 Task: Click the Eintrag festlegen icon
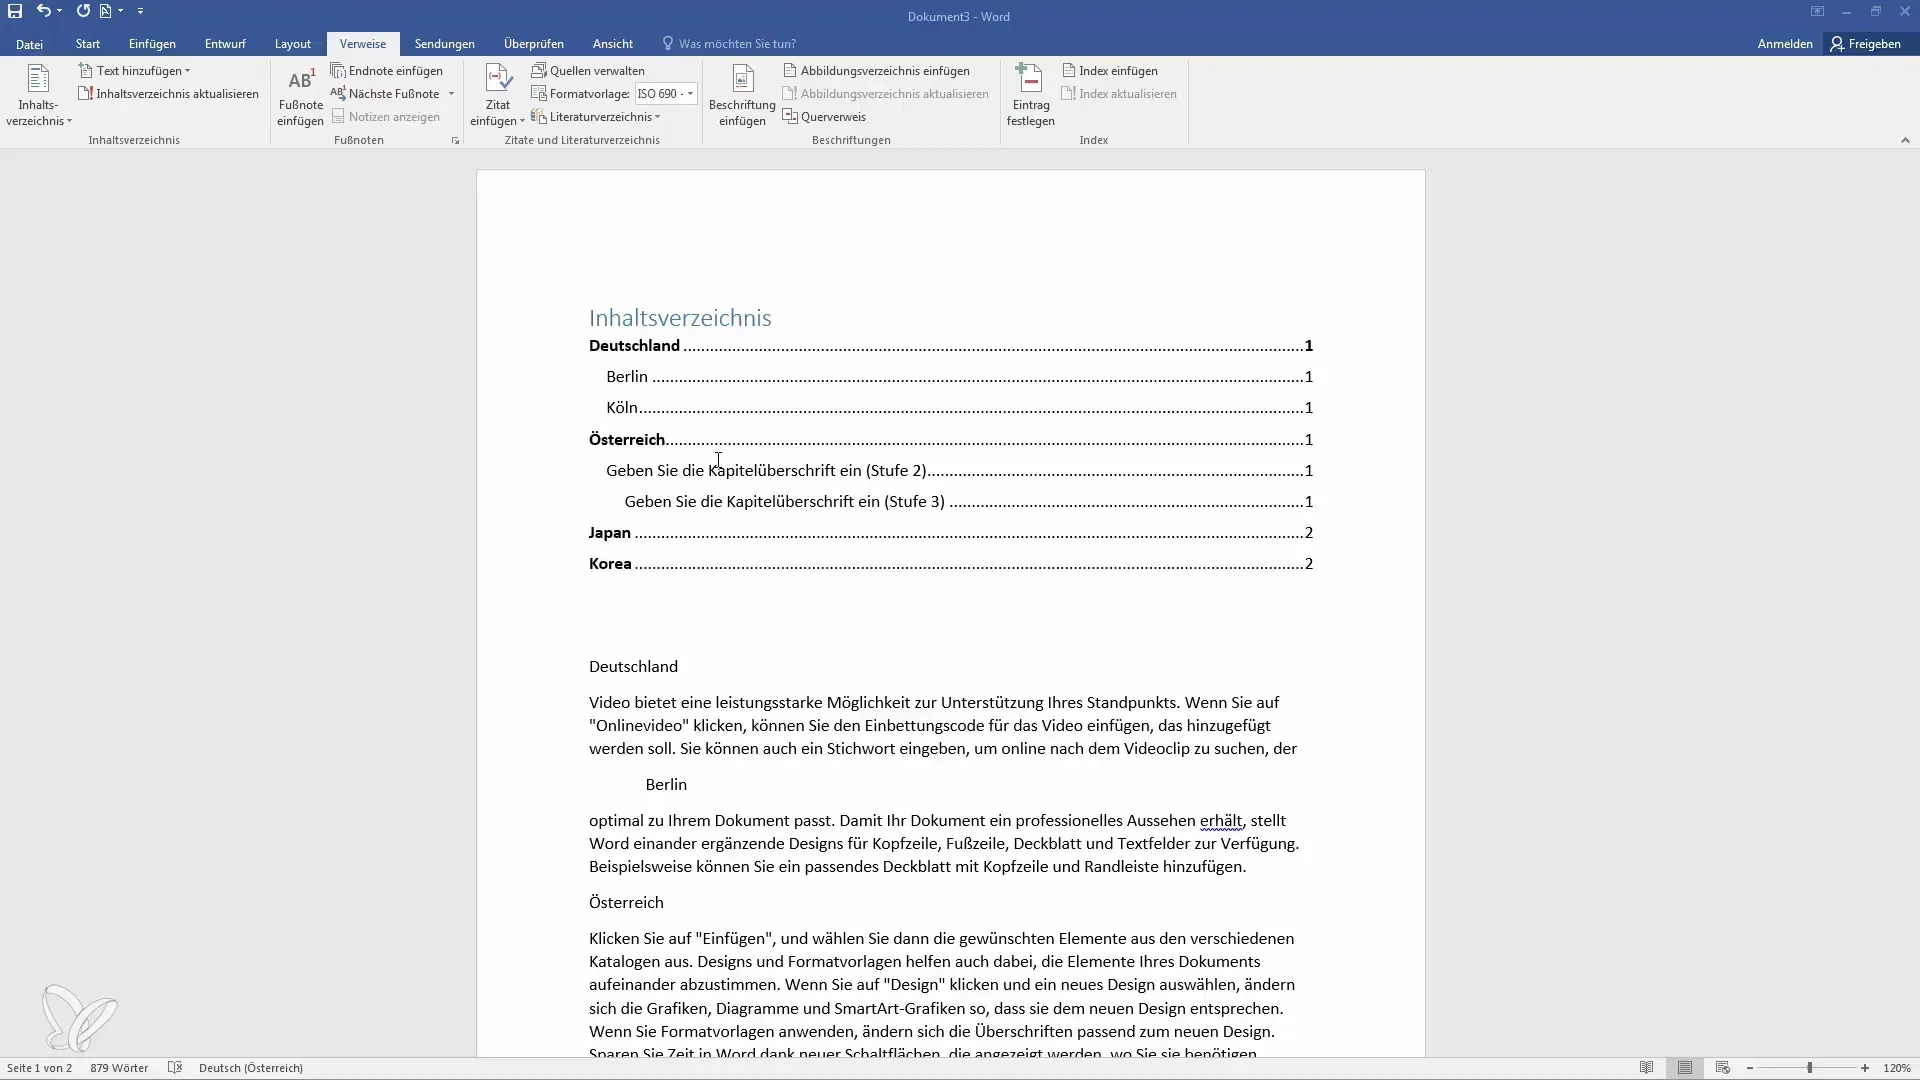point(1030,96)
